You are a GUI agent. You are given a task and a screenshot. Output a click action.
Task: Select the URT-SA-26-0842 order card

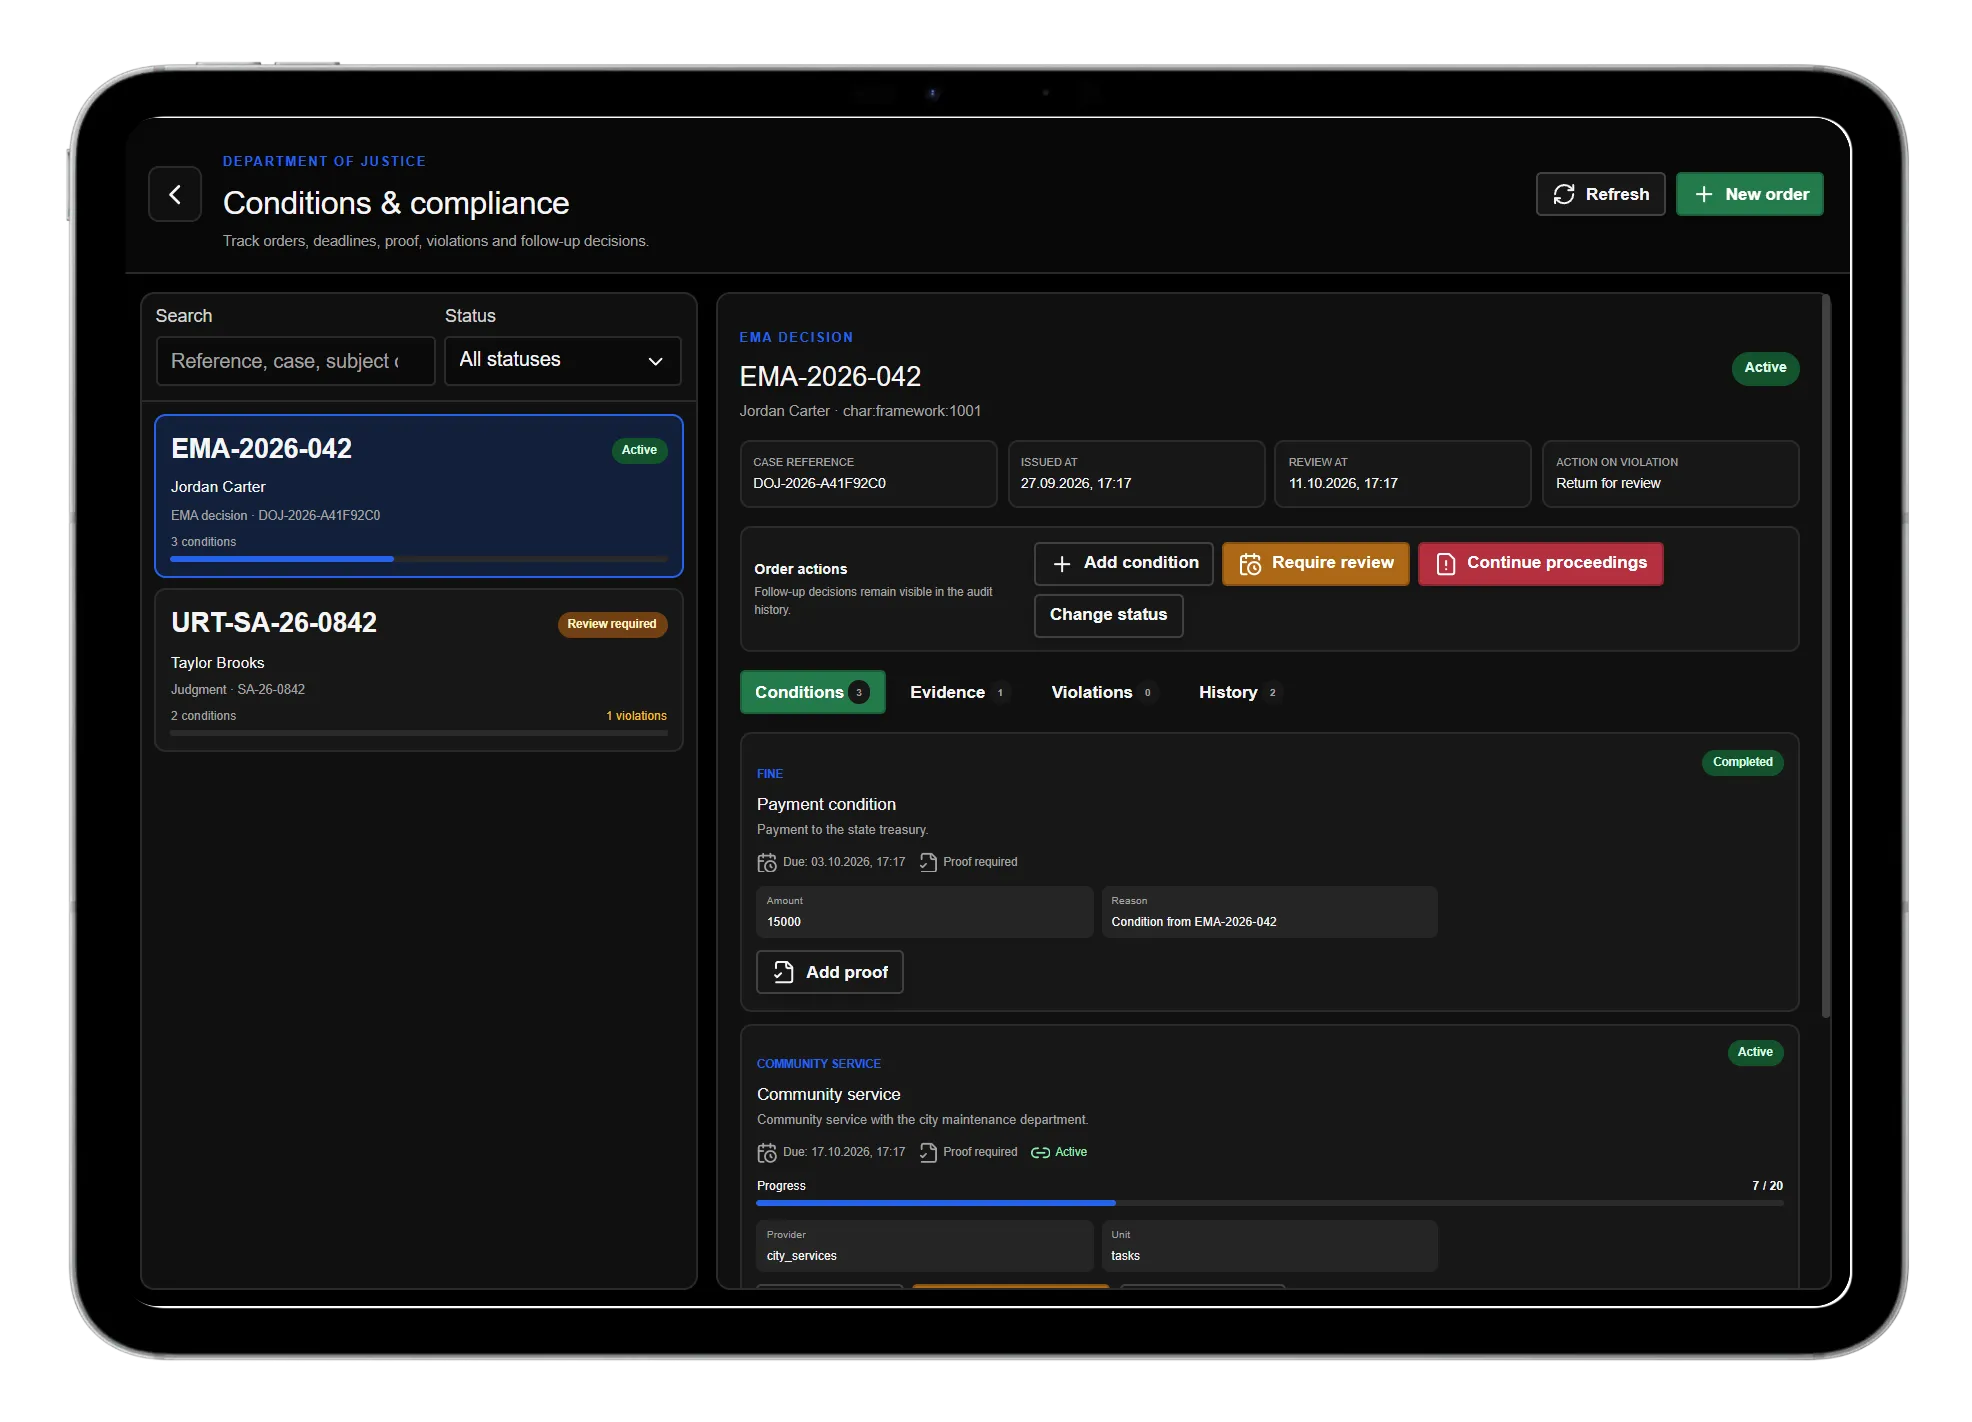tap(419, 669)
